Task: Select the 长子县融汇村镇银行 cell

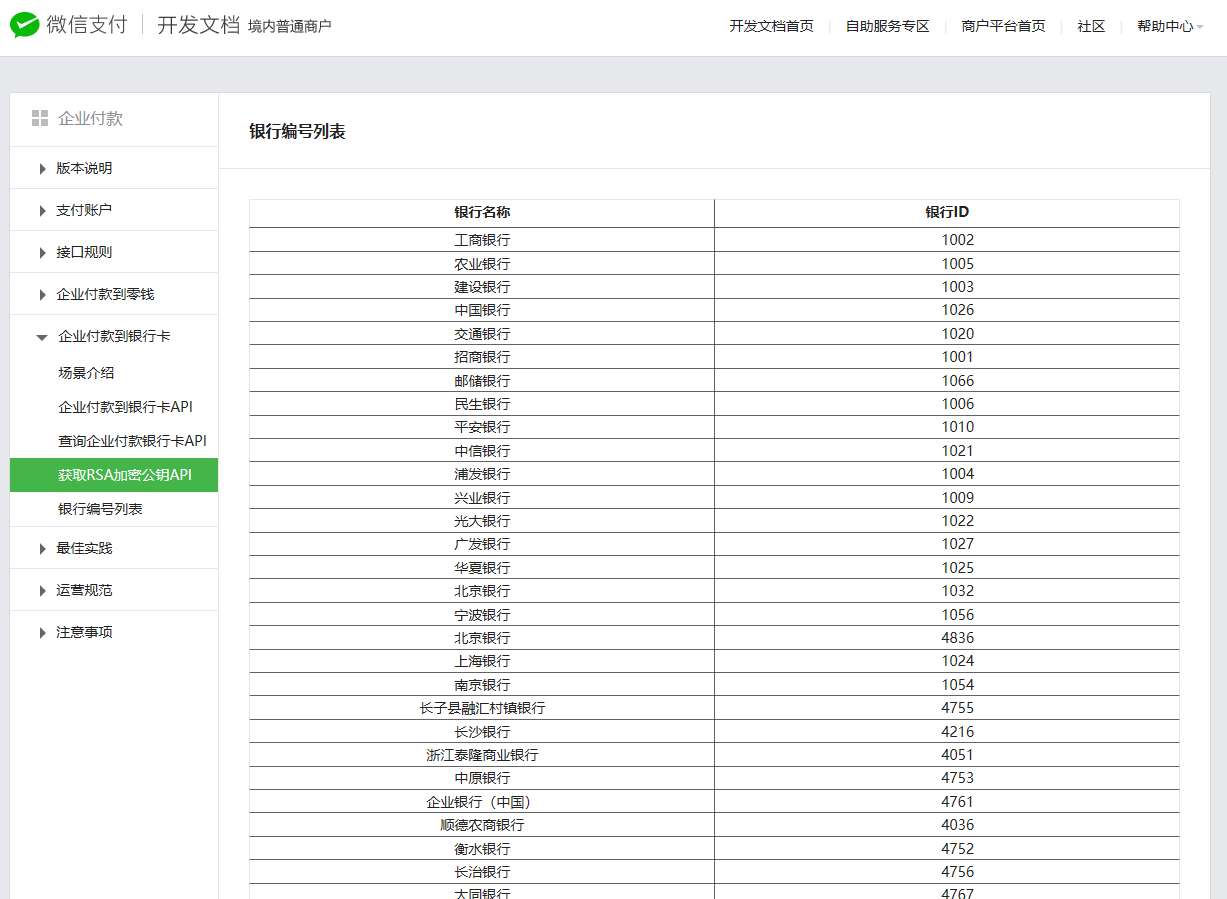Action: [x=482, y=708]
